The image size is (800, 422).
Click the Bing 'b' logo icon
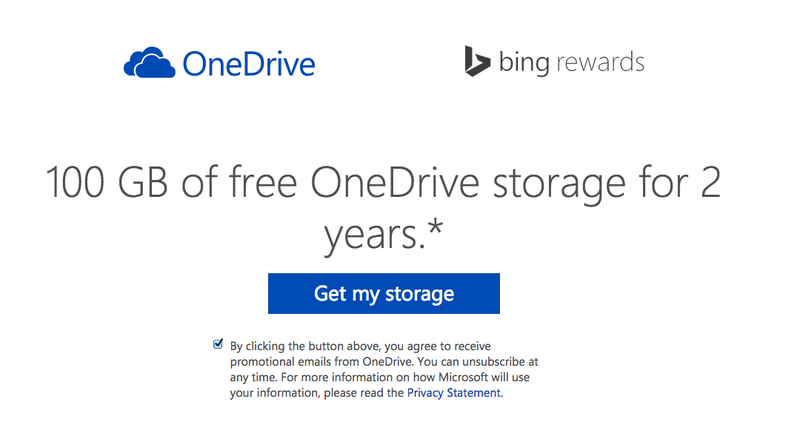[477, 61]
